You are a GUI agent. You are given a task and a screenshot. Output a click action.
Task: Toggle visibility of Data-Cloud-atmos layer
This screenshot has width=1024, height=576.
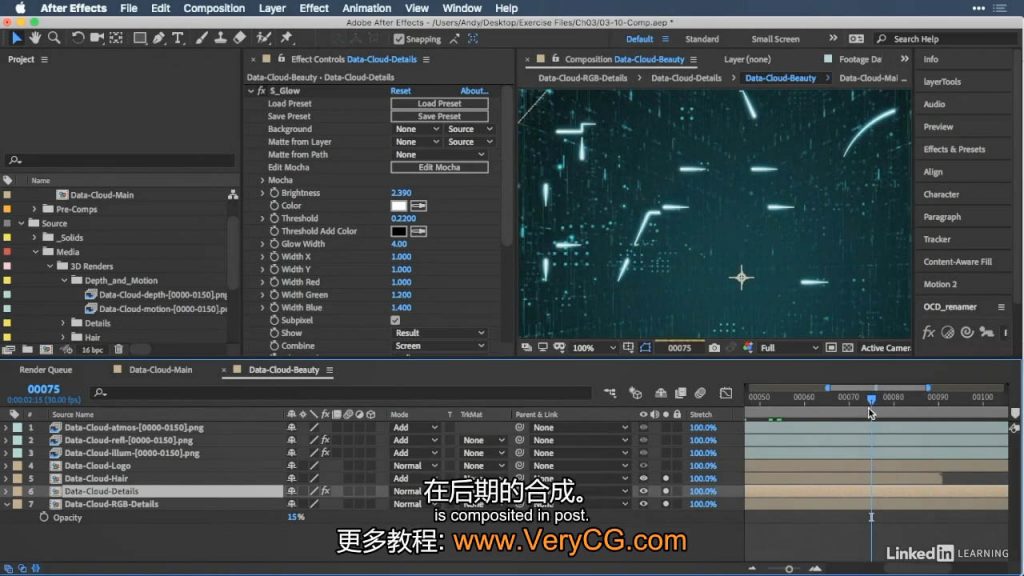[643, 428]
